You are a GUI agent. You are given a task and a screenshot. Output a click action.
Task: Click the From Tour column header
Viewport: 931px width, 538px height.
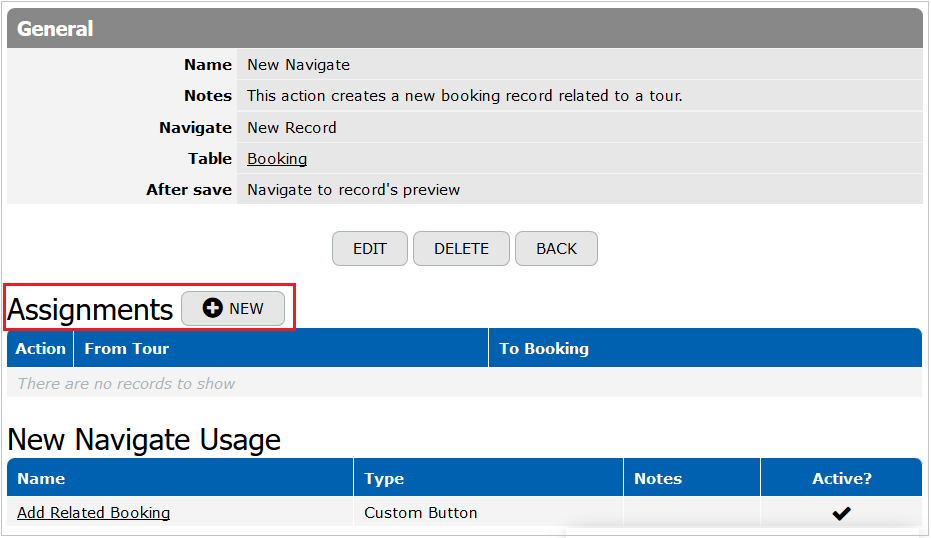[281, 348]
